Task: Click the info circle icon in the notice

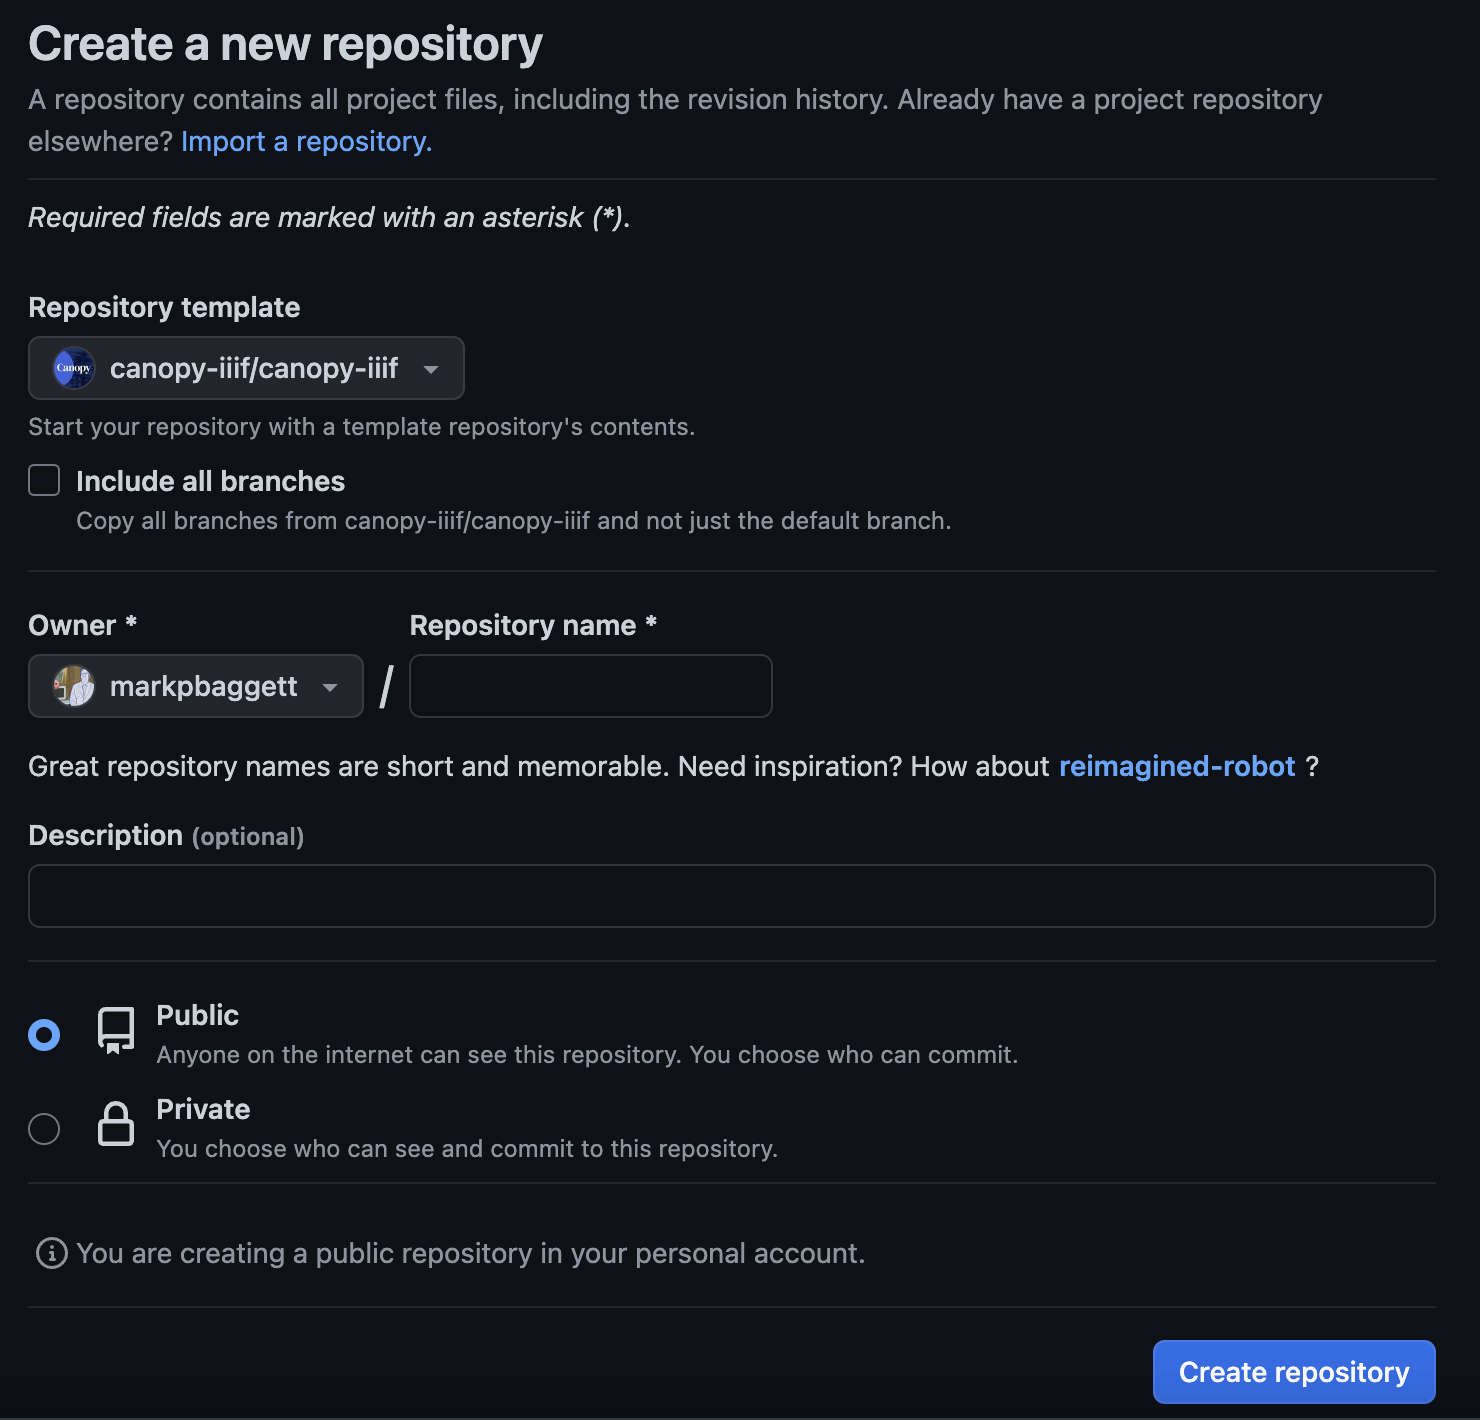Action: 49,1253
